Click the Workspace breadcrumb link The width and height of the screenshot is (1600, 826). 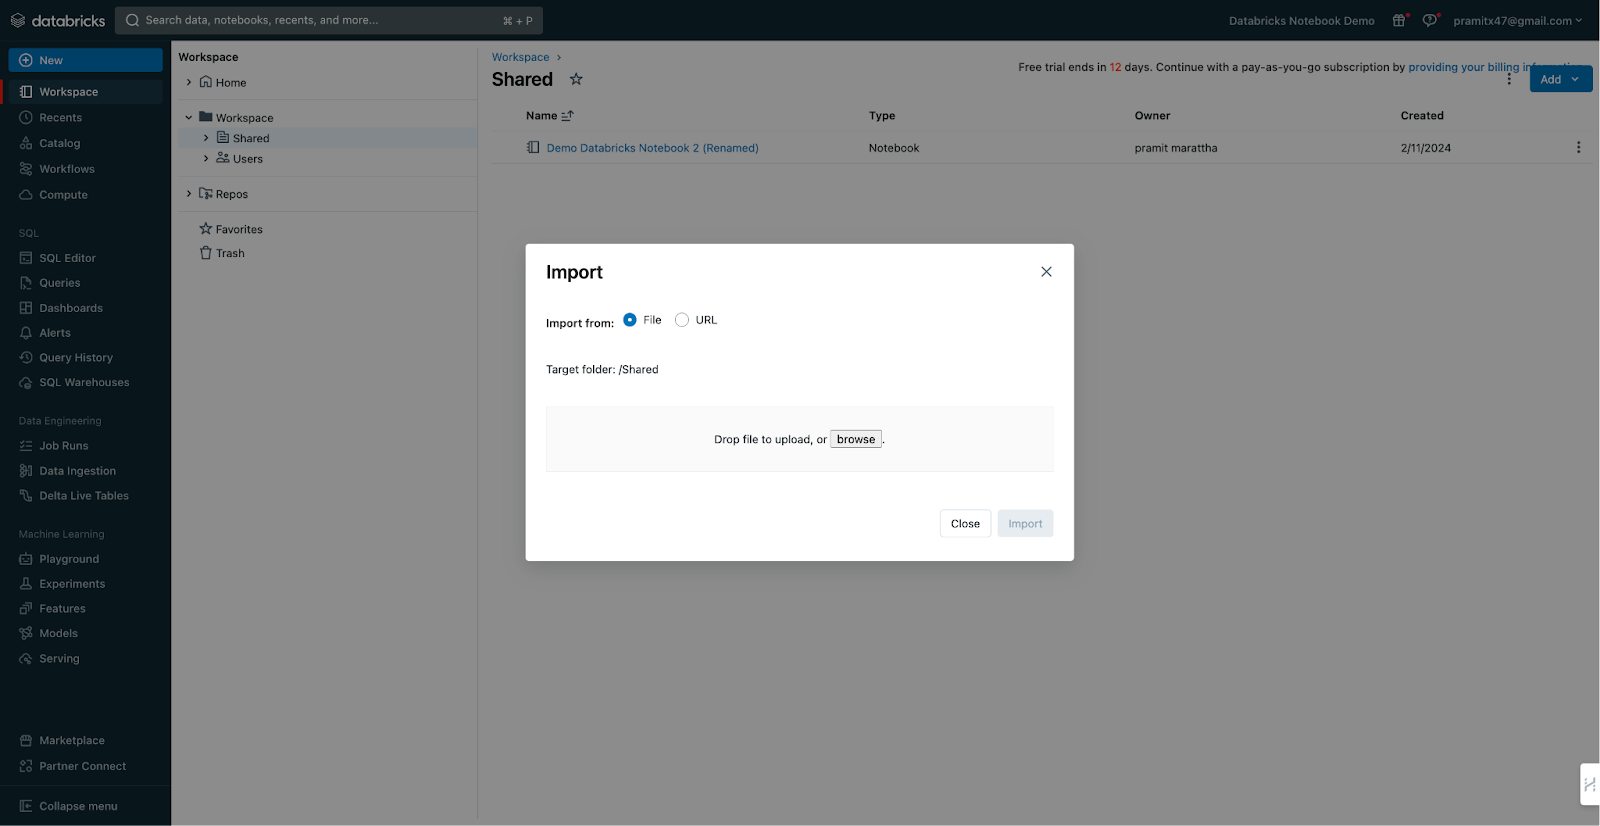(x=520, y=57)
